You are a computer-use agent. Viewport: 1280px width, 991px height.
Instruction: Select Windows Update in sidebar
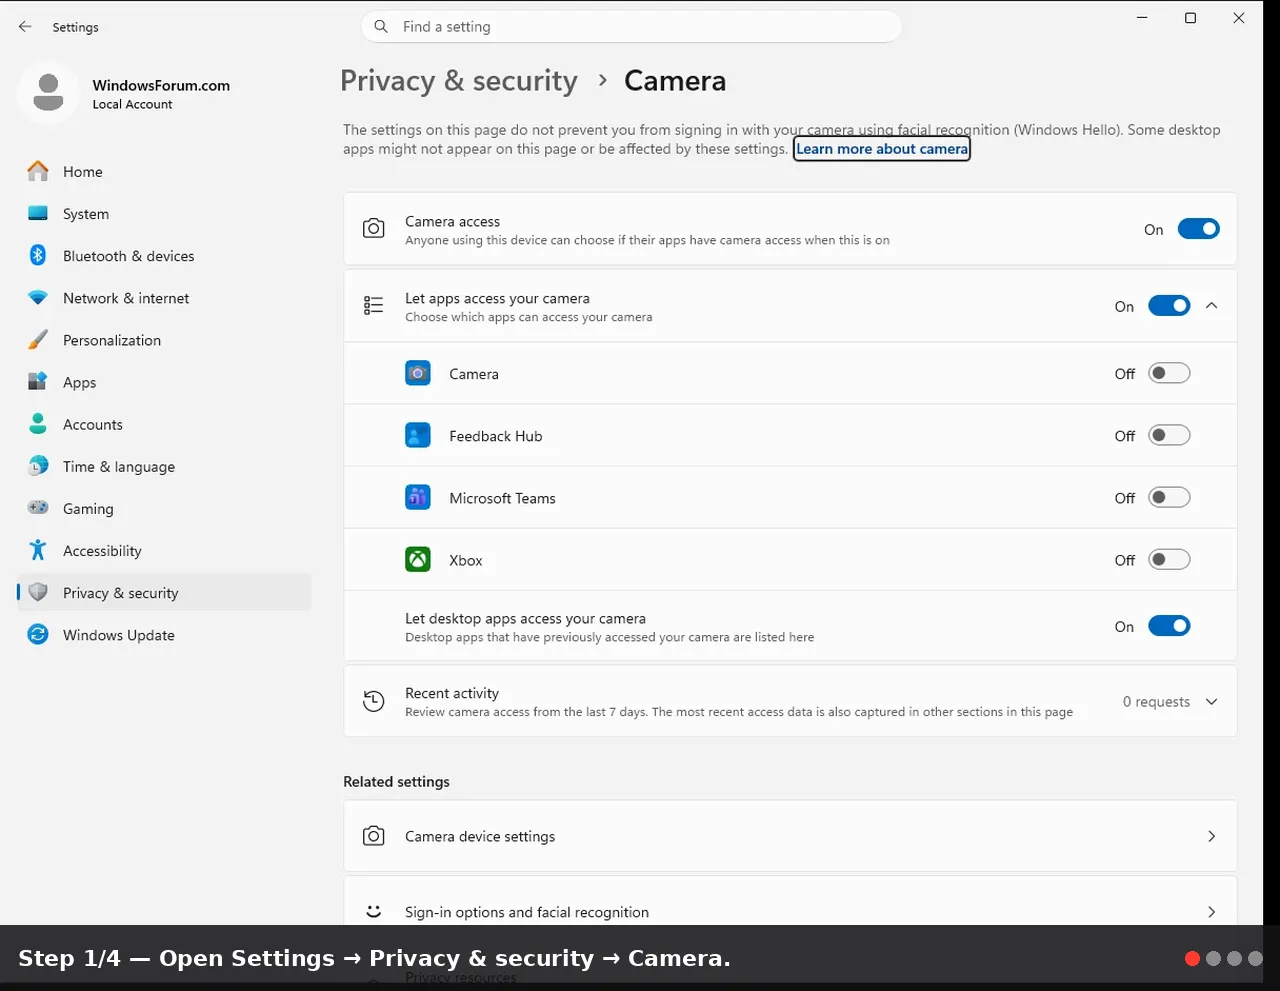tap(164, 634)
